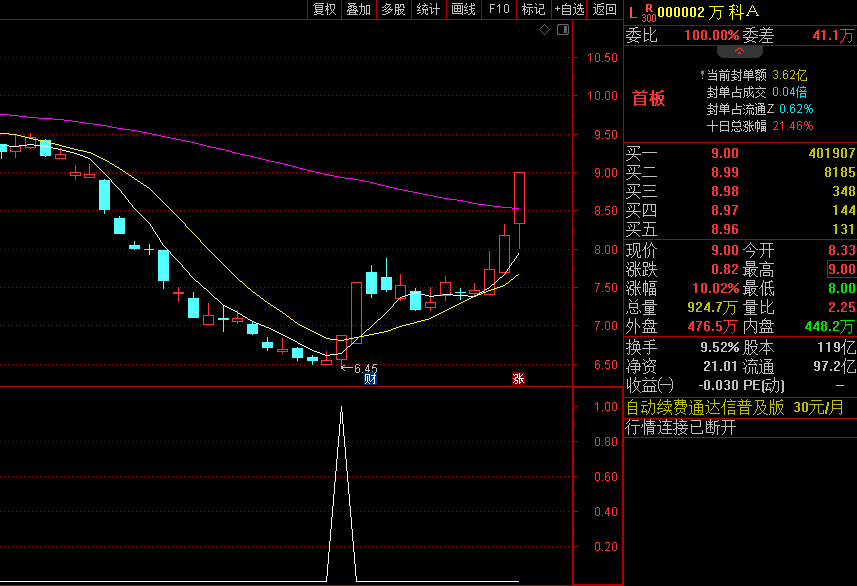
Task: Click the boxed 最高 9.00 value
Action: pyautogui.click(x=841, y=269)
